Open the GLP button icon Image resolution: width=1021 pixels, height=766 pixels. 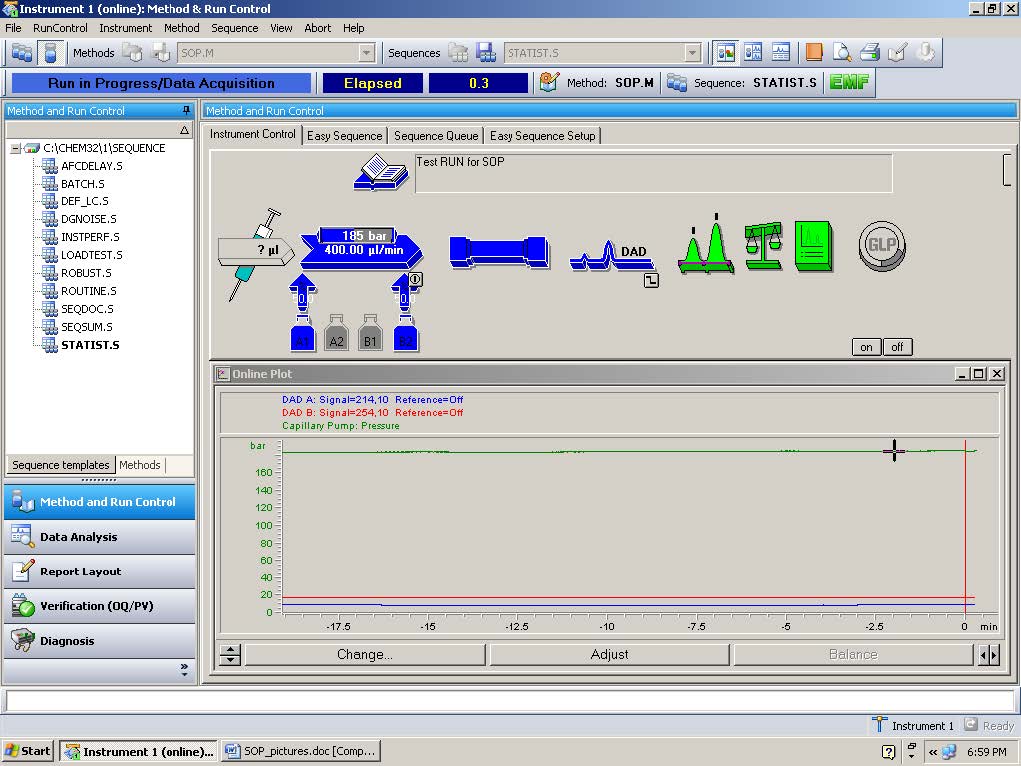click(880, 243)
